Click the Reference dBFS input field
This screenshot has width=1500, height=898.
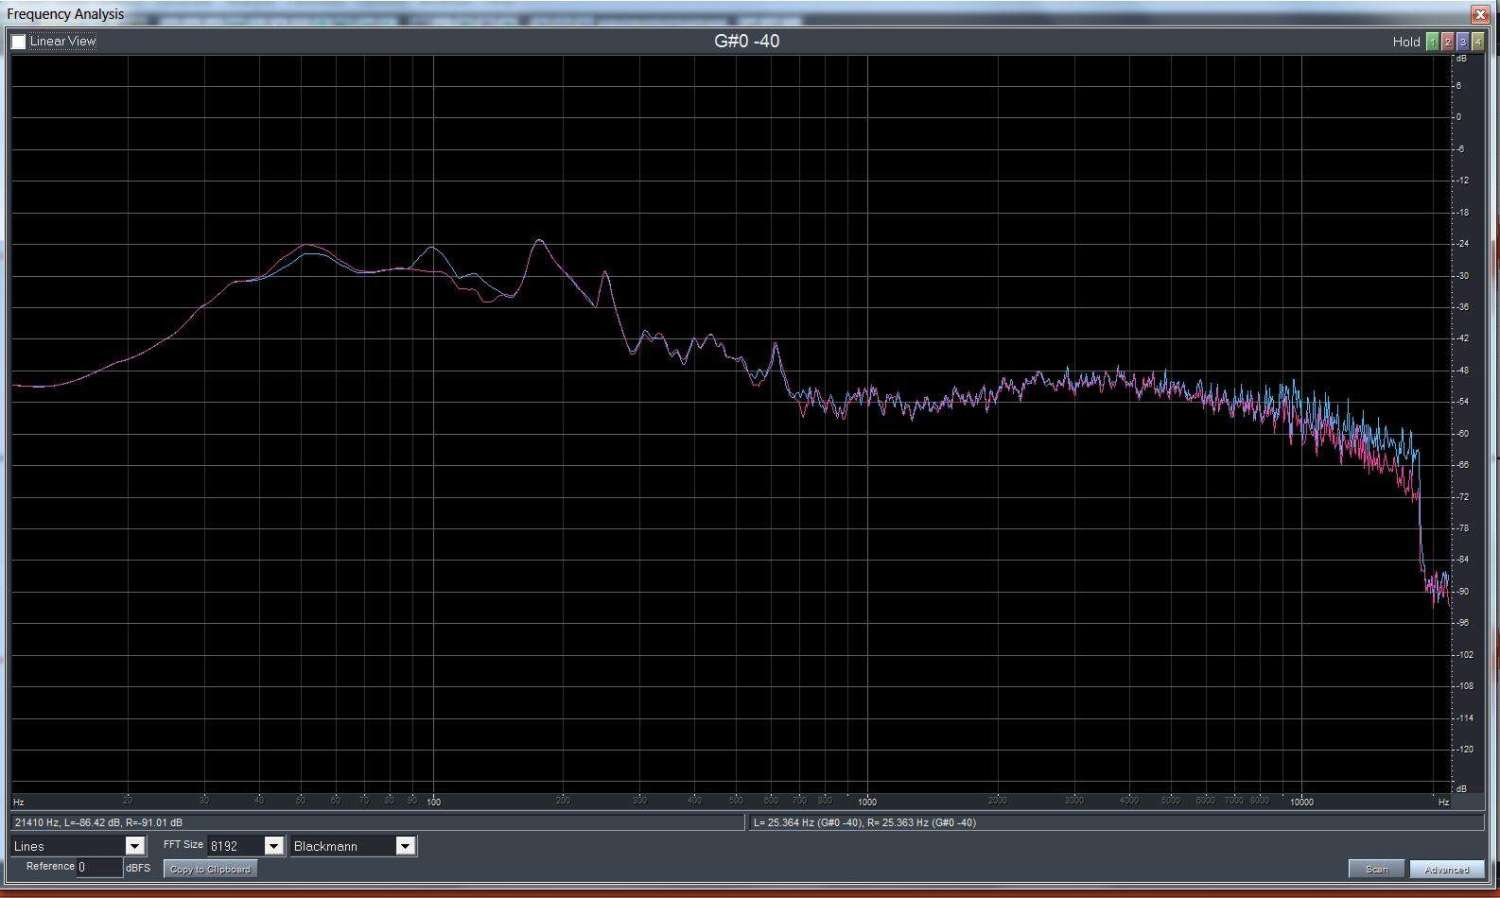(x=100, y=867)
